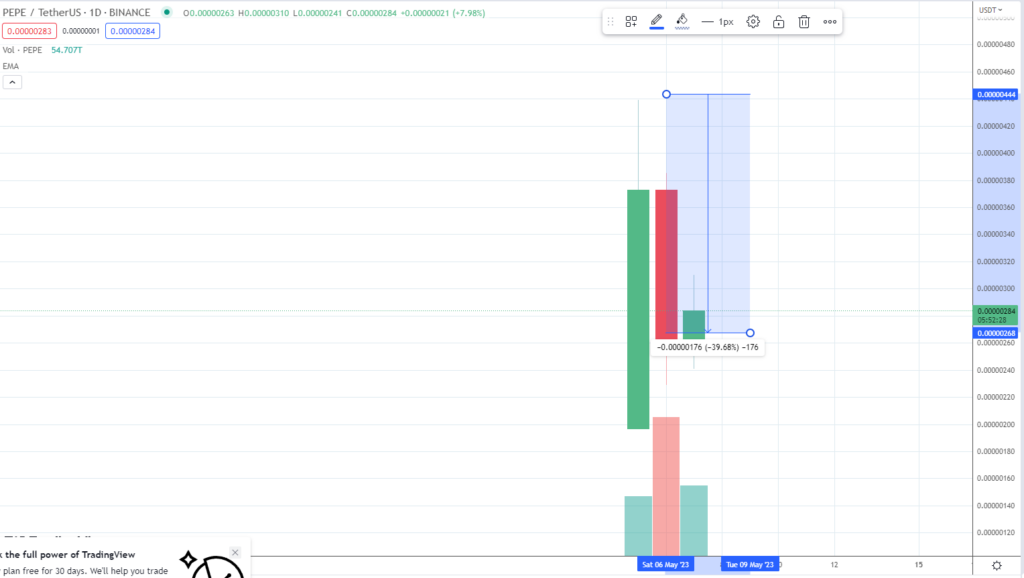Image resolution: width=1024 pixels, height=578 pixels.
Task: Select the EMA indicator label
Action: click(x=11, y=65)
